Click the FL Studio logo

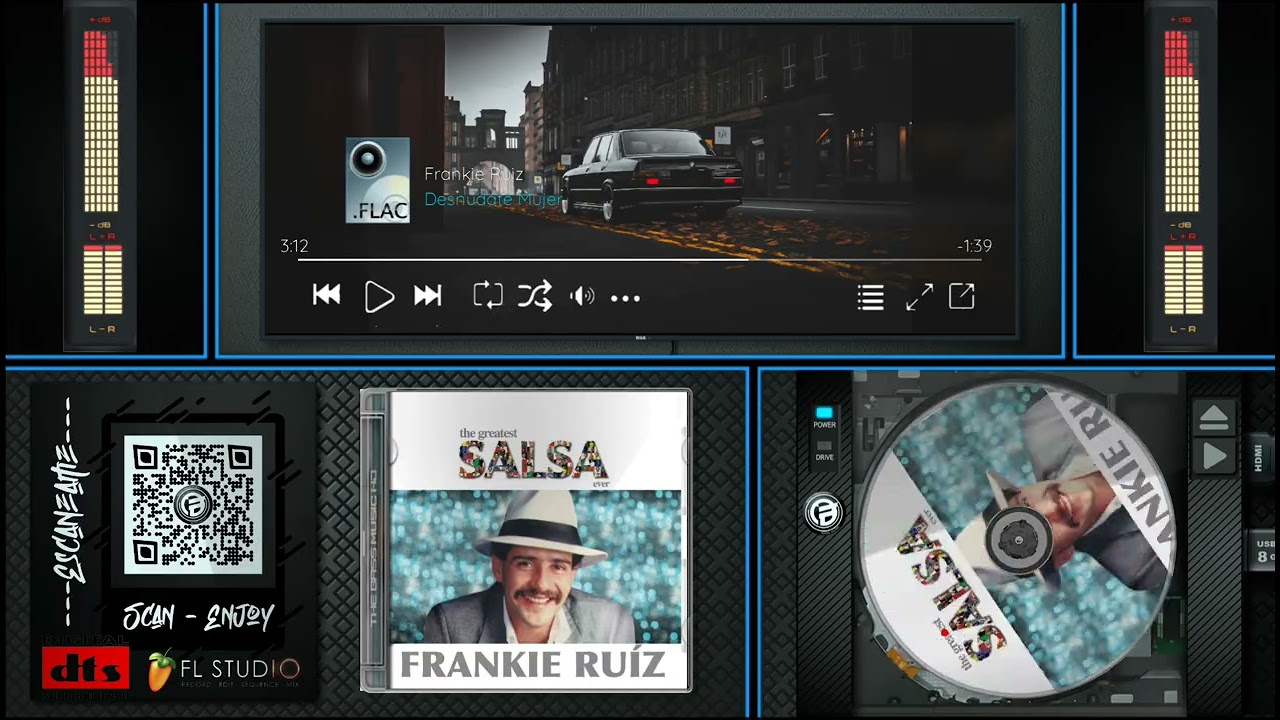click(224, 669)
